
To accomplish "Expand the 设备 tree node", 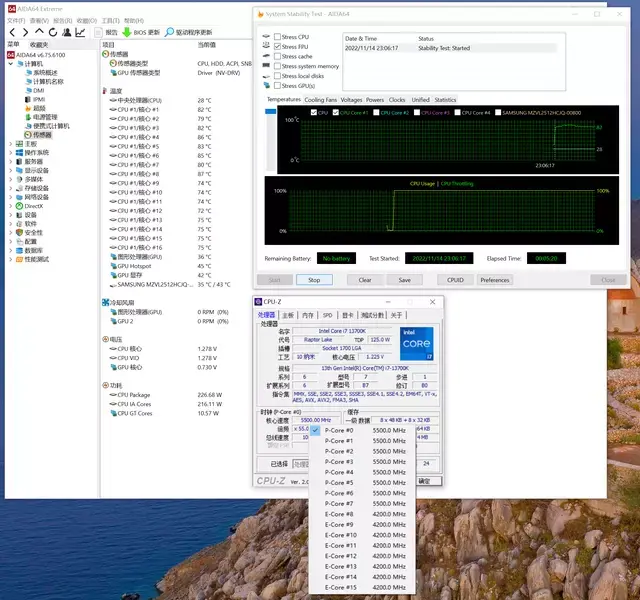I will tap(11, 215).
